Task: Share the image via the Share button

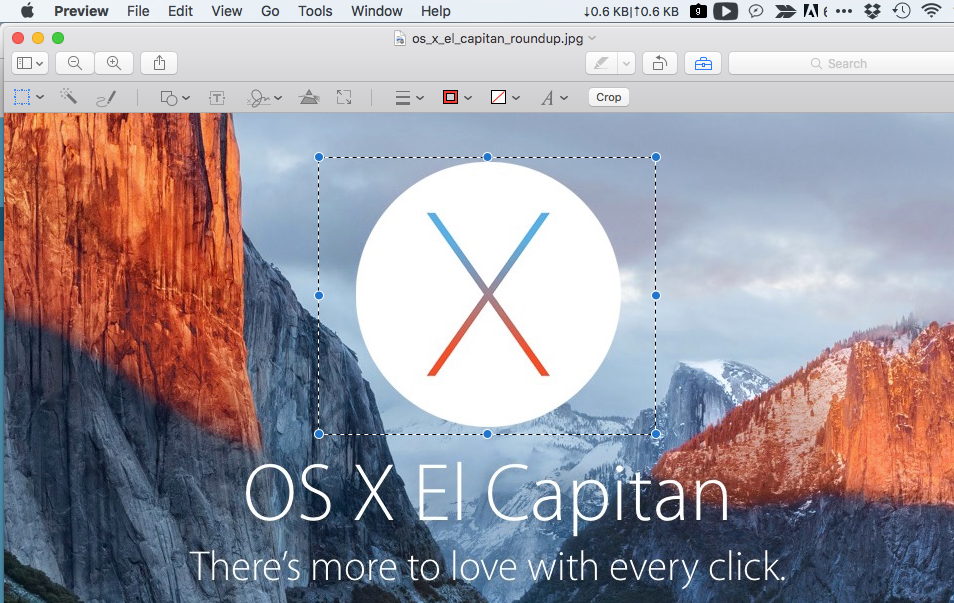Action: 159,63
